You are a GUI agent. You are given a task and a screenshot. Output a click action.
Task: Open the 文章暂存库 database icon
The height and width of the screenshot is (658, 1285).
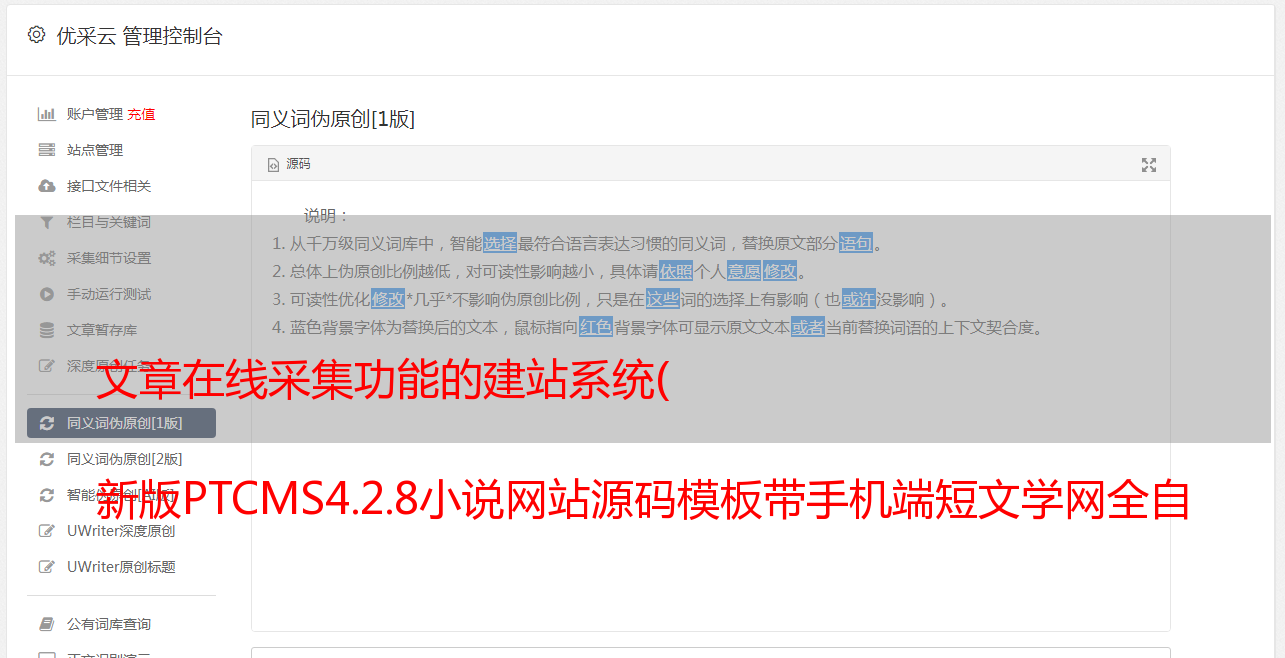point(46,330)
